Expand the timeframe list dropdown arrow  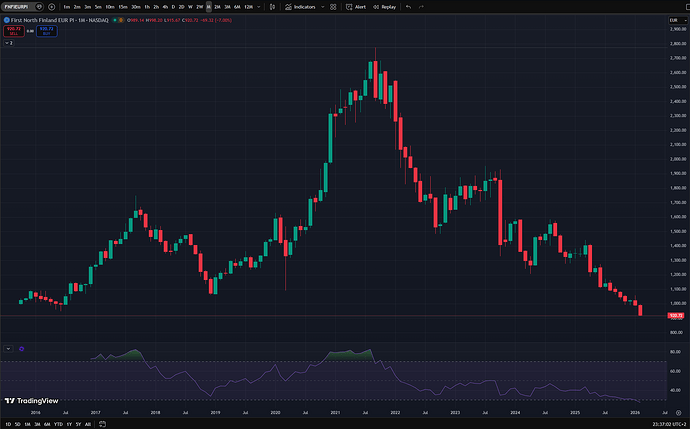tap(259, 7)
